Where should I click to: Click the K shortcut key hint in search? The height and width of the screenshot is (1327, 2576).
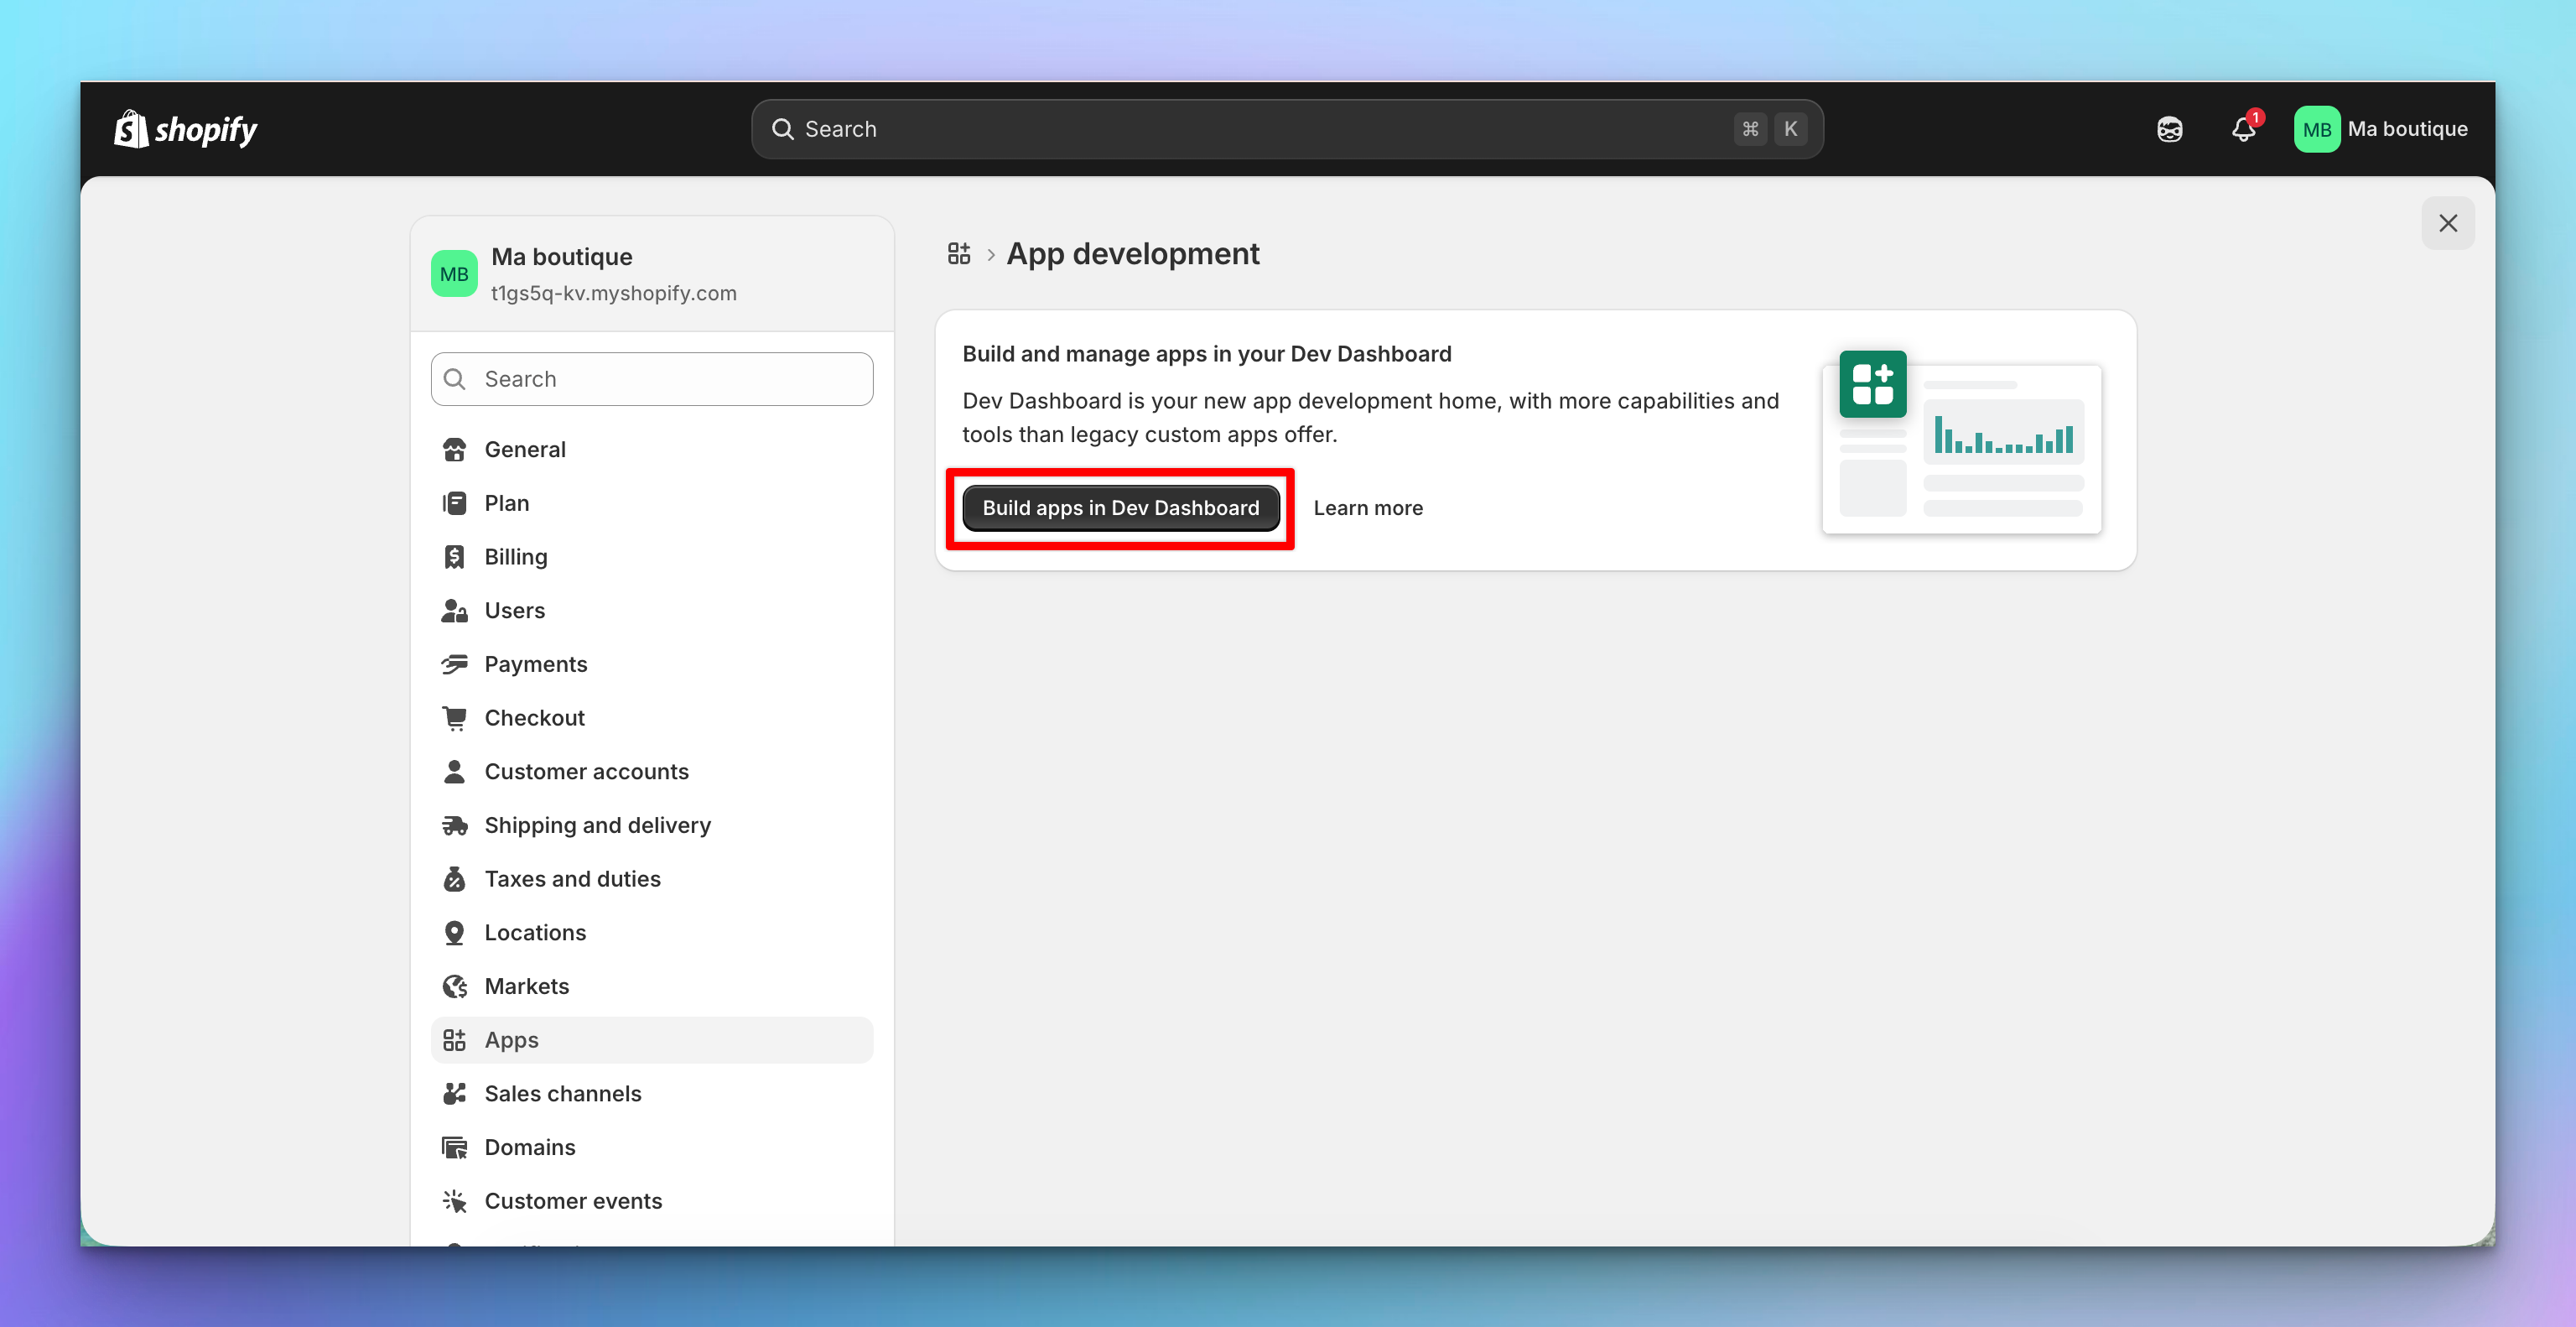coord(1790,129)
